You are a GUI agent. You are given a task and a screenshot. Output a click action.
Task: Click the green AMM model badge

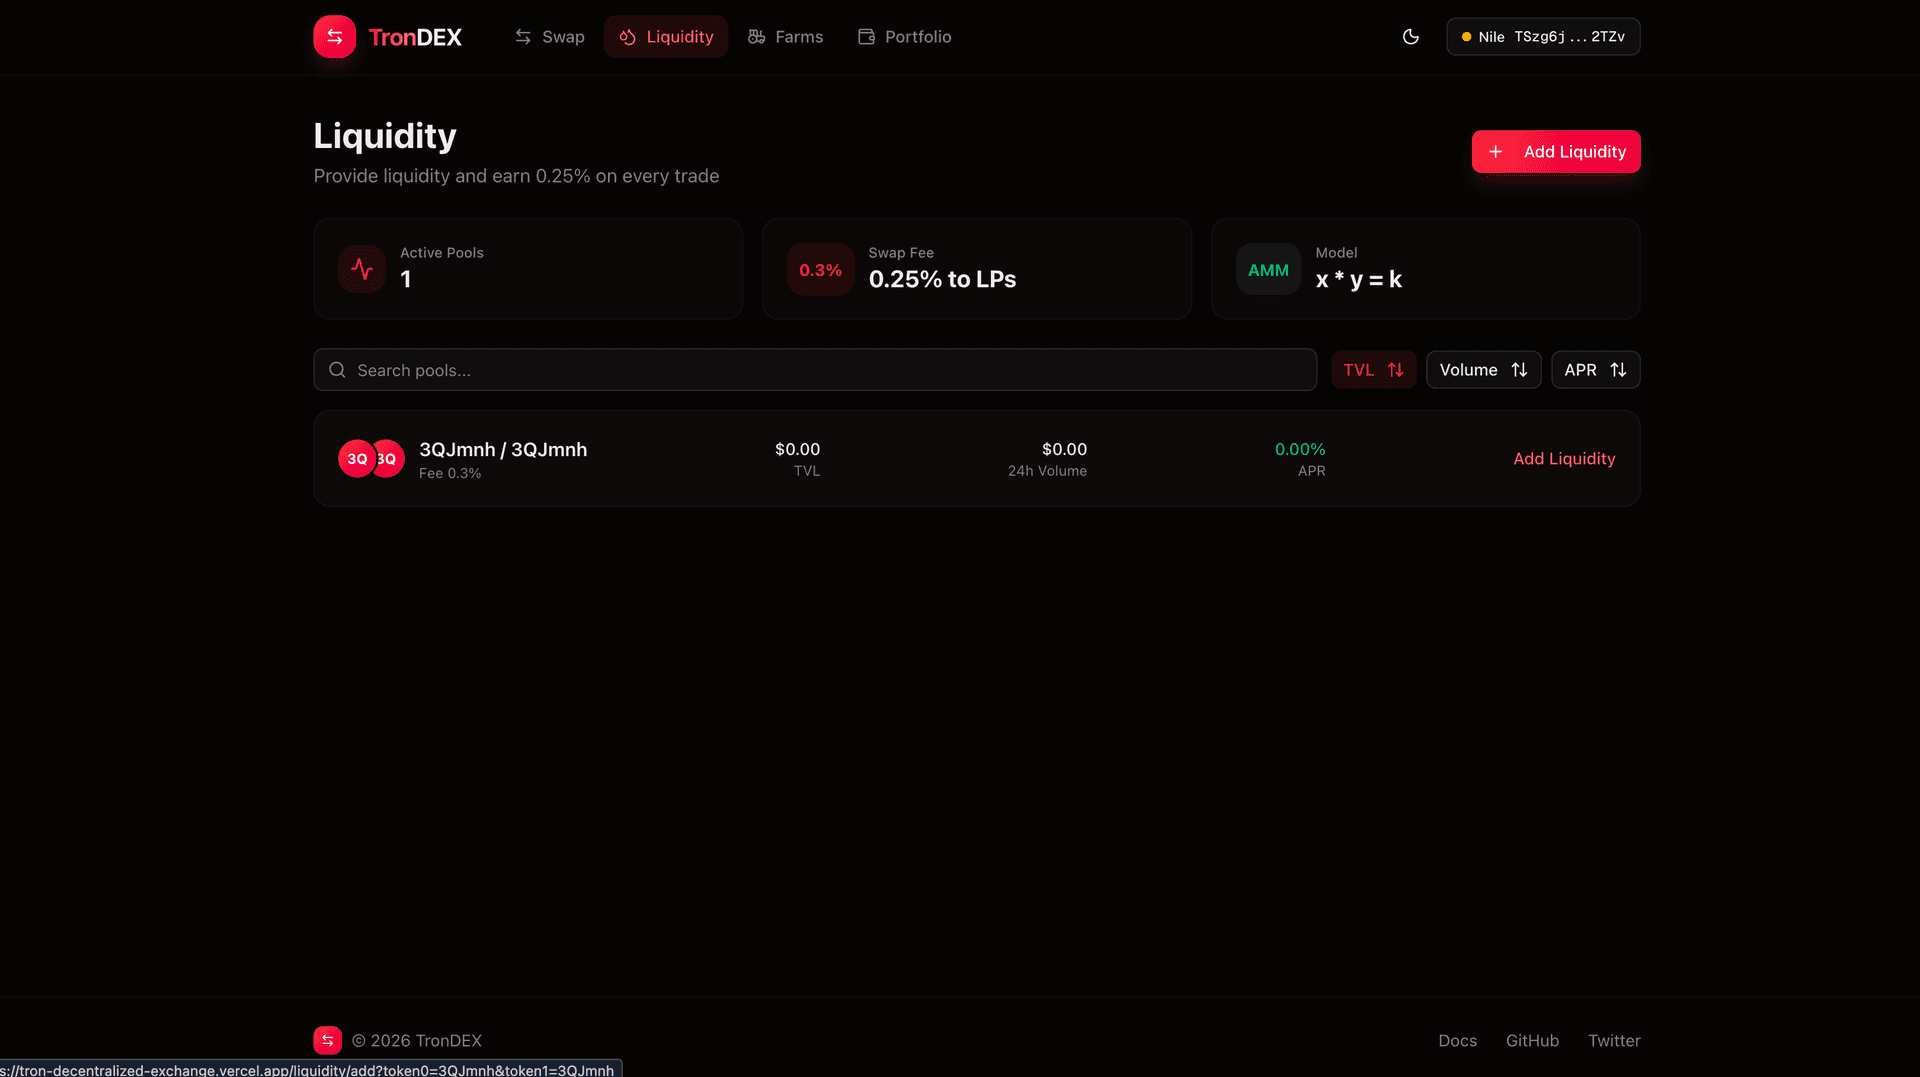pos(1268,270)
